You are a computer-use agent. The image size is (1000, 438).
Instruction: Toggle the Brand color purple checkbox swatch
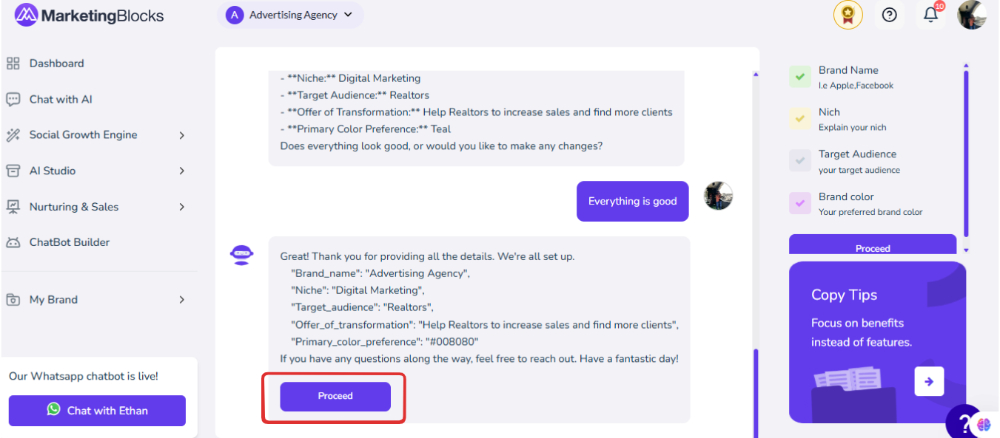pyautogui.click(x=800, y=203)
